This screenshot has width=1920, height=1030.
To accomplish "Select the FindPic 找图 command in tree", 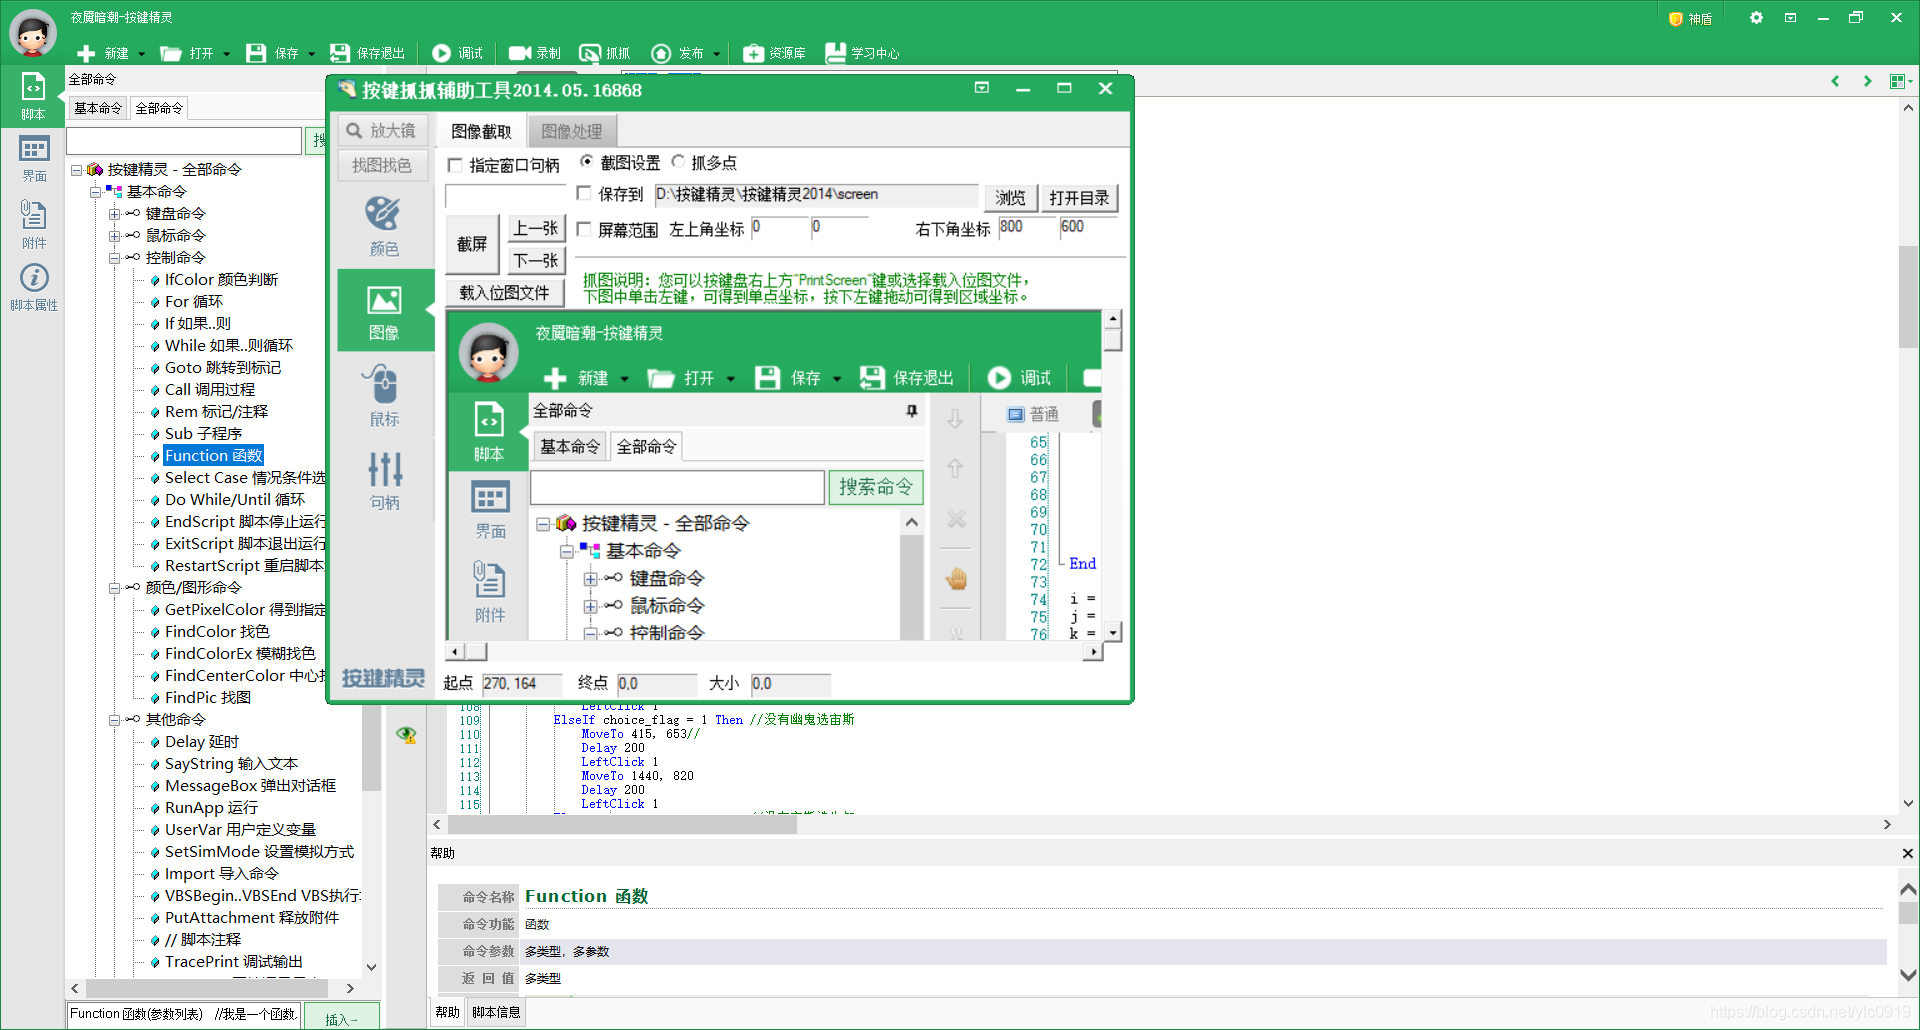I will 208,698.
